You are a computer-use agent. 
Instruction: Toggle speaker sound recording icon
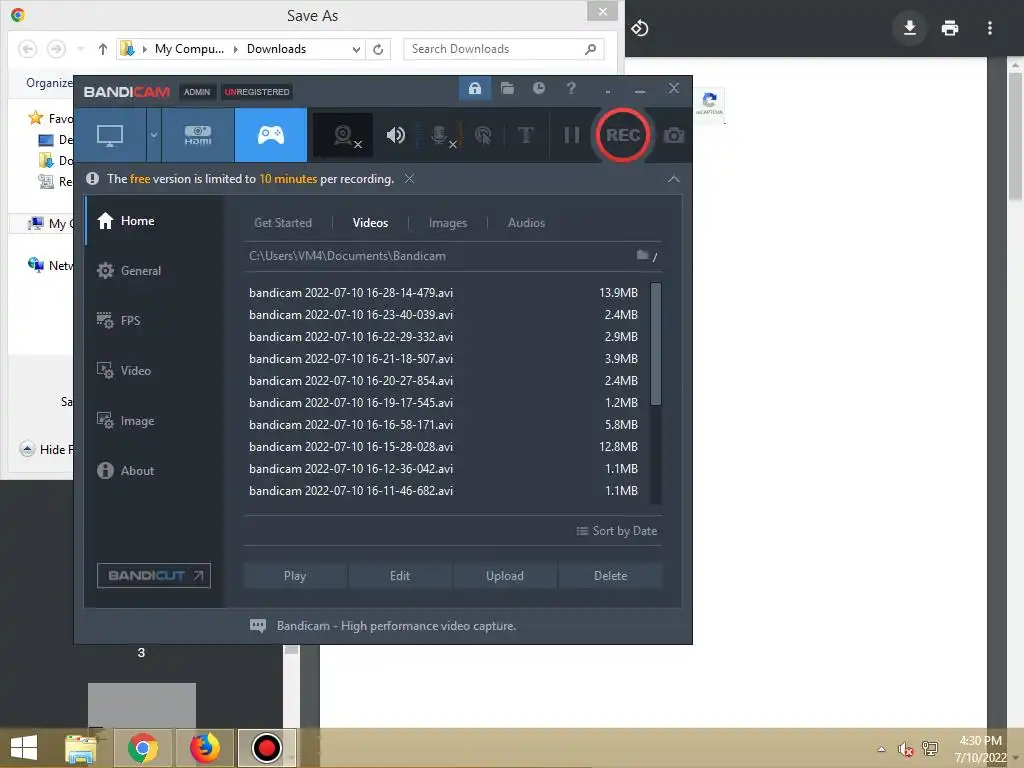tap(396, 135)
